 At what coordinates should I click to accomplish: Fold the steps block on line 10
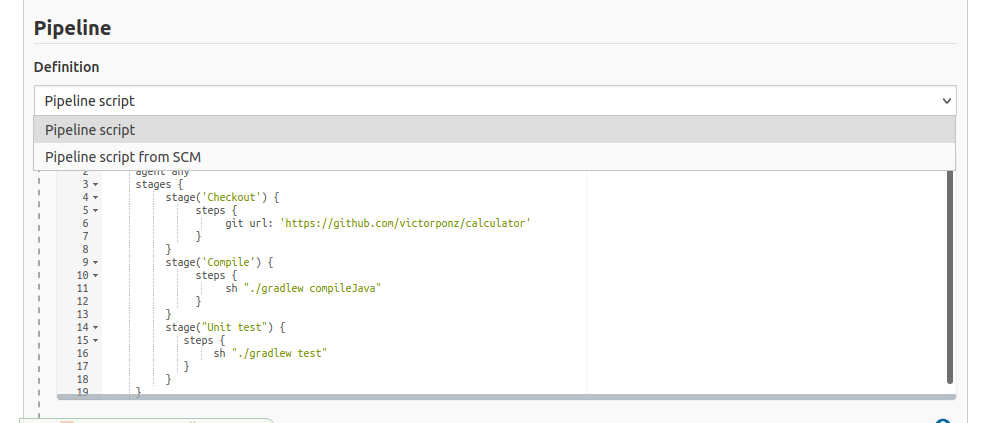(x=95, y=275)
